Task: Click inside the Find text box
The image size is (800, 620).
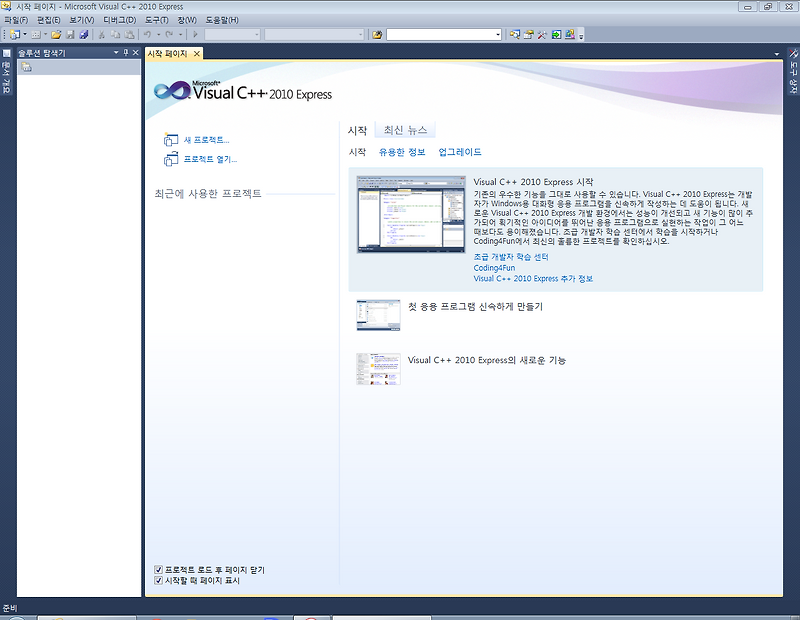Action: [440, 35]
